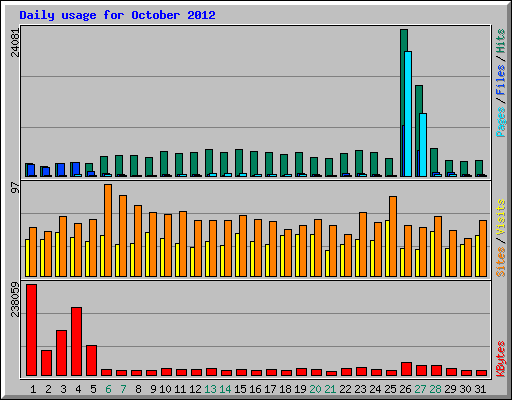The height and width of the screenshot is (400, 512).
Task: Select the red KBytes bar for day 2
Action: pos(46,363)
